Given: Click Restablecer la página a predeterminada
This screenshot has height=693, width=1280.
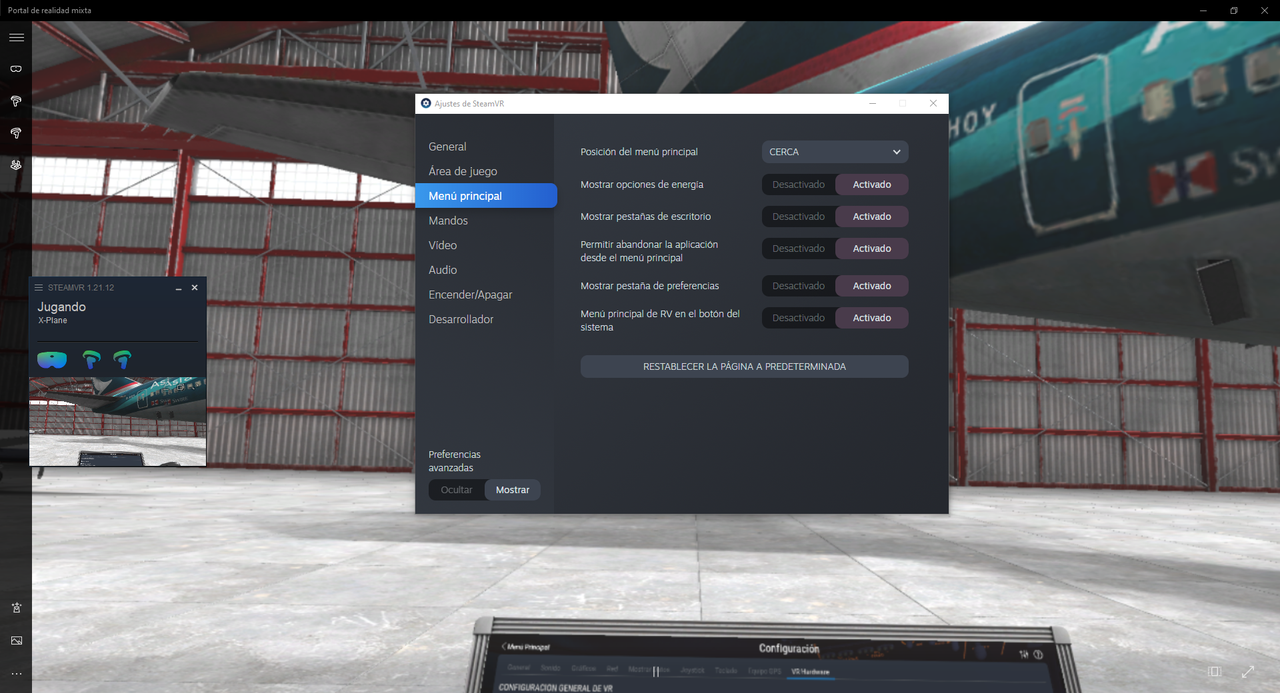Looking at the screenshot, I should click(x=744, y=367).
